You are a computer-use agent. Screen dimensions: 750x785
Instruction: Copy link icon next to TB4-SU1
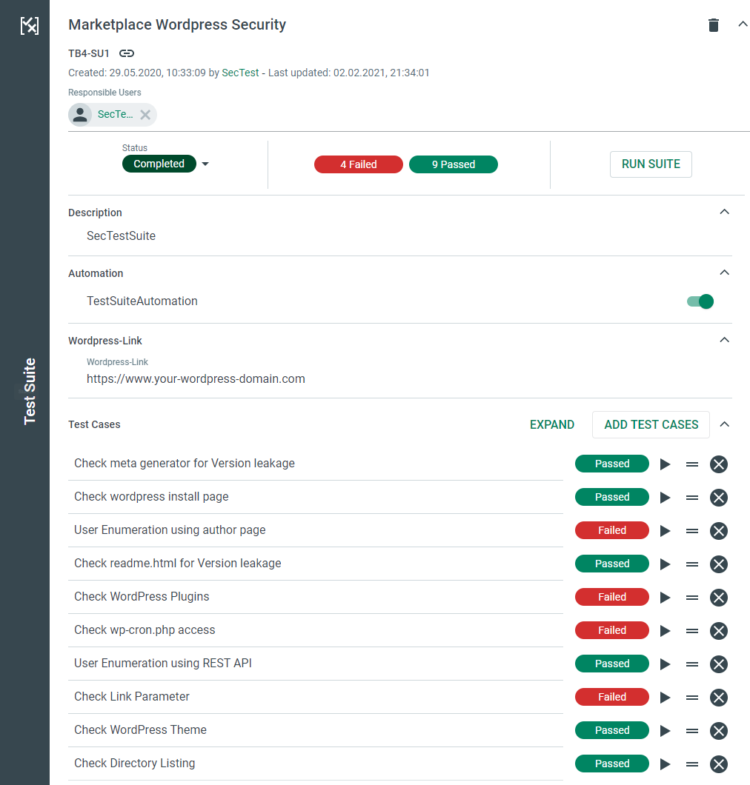[127, 53]
